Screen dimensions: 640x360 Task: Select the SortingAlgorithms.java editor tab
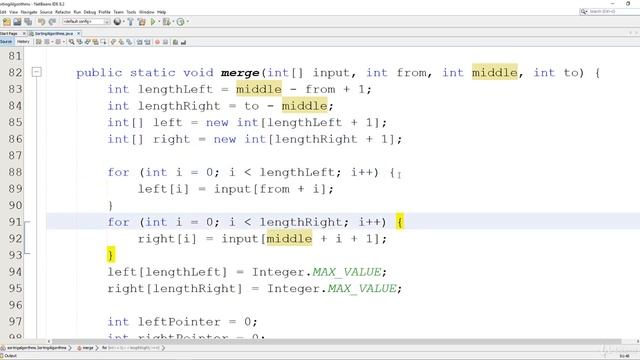53,33
